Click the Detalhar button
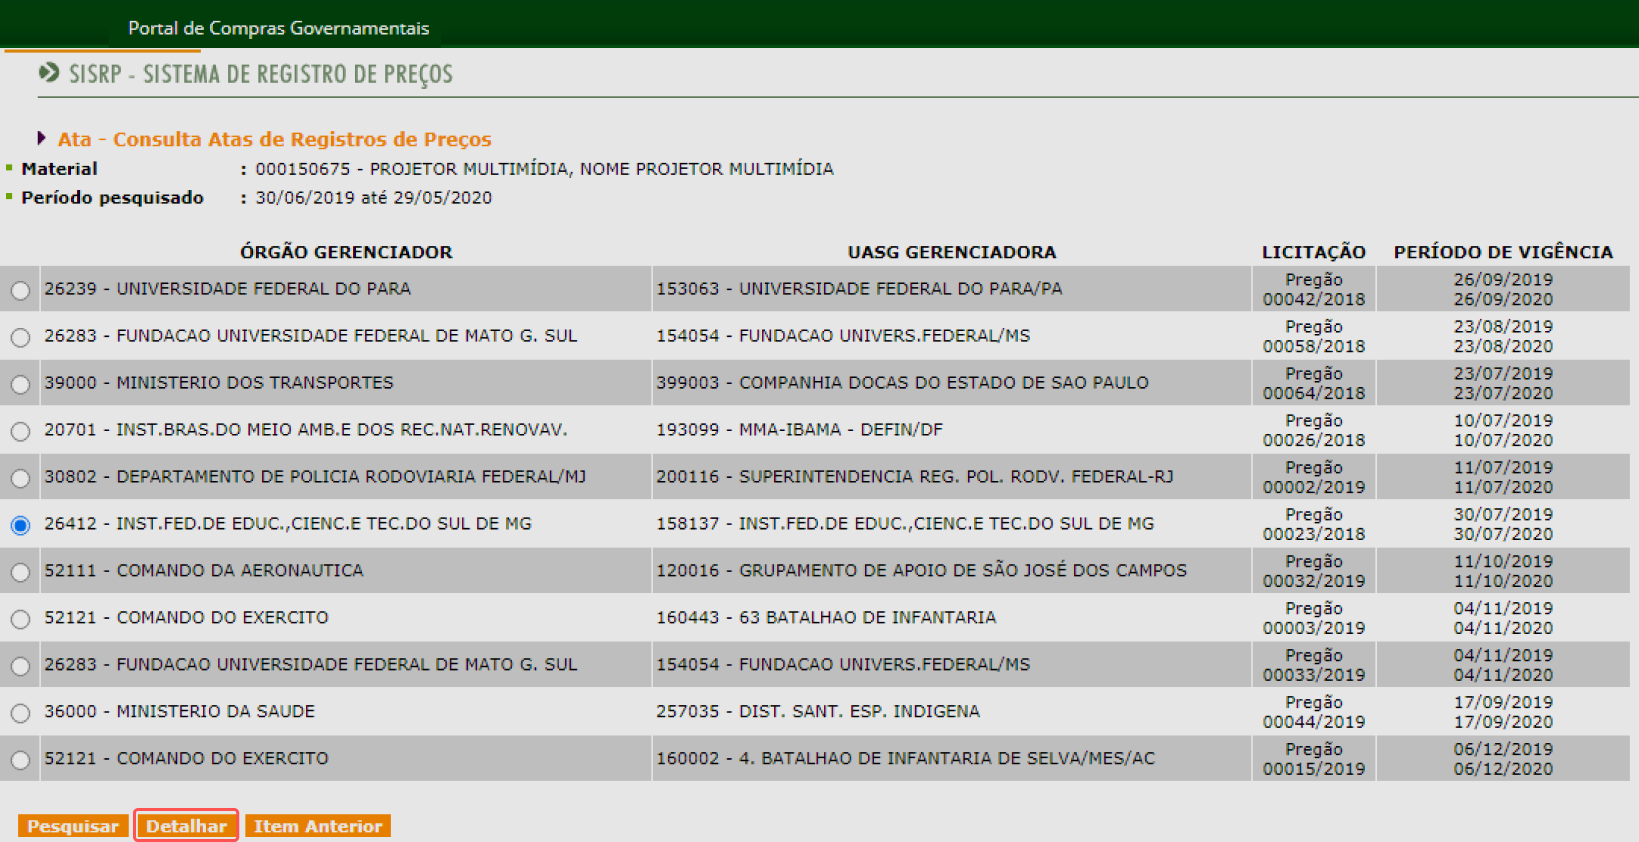1639x842 pixels. (x=186, y=826)
